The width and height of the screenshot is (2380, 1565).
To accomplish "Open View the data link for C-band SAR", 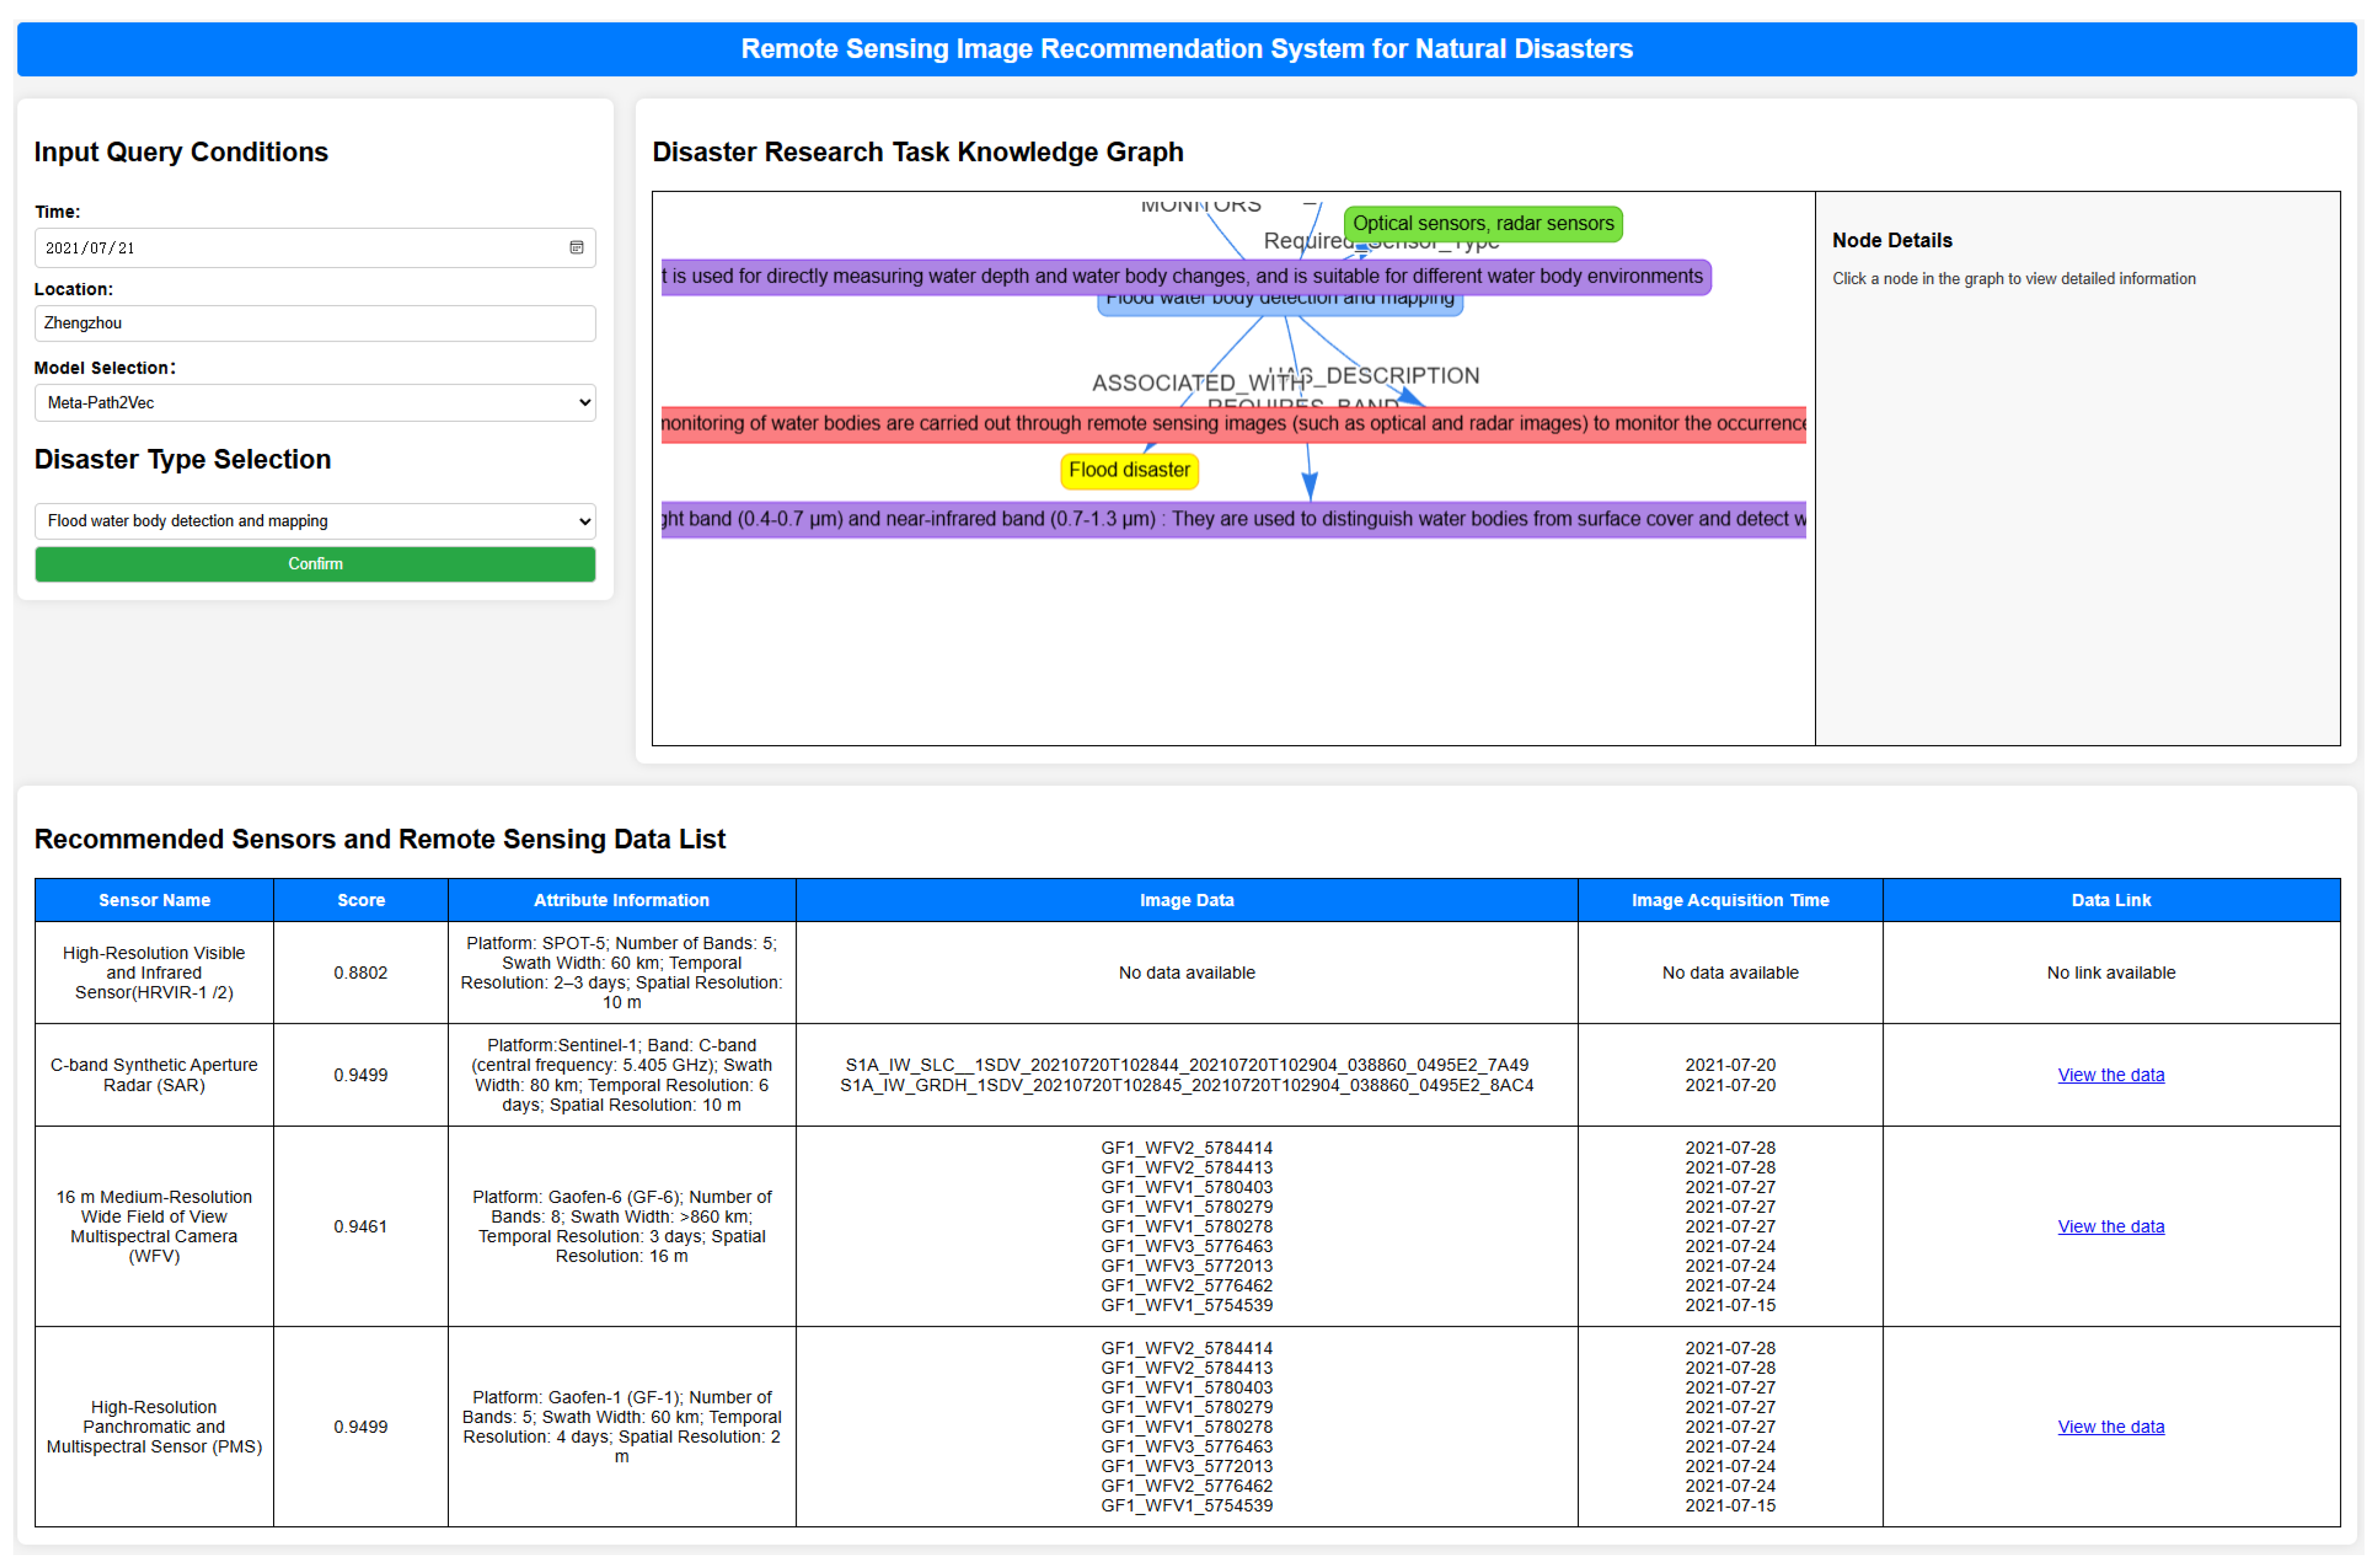I will click(2111, 1076).
